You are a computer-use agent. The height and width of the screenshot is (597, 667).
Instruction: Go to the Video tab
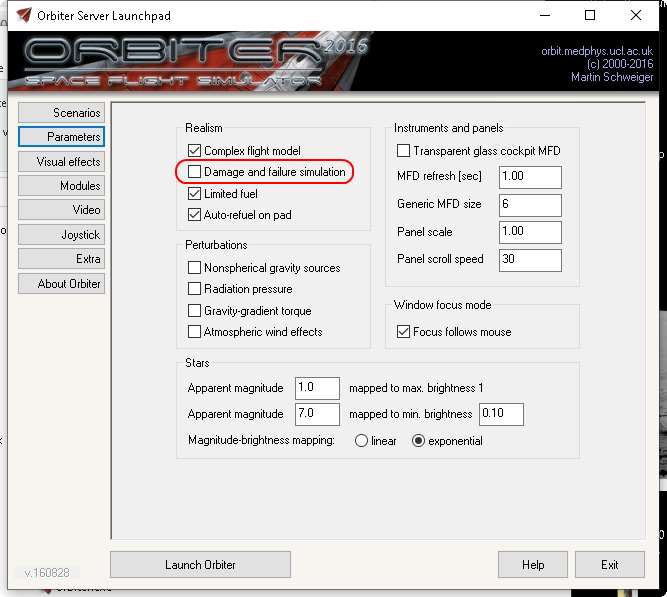[61, 210]
